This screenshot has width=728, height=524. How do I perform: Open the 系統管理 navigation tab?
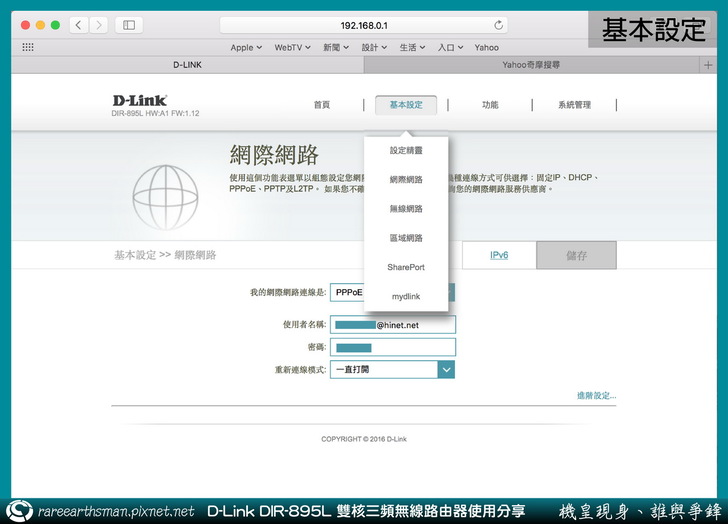click(x=574, y=105)
